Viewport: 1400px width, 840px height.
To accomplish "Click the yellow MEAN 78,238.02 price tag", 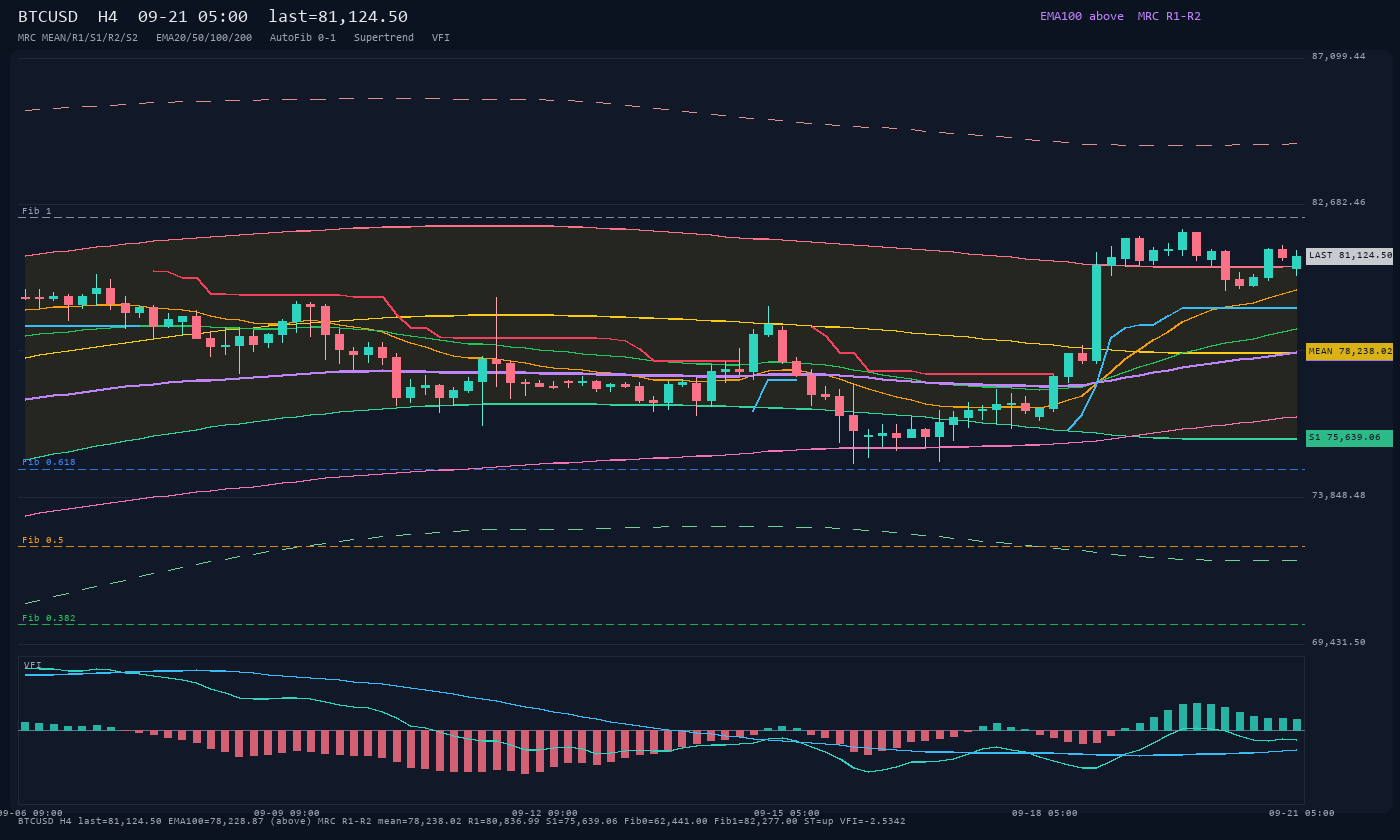I will 1349,352.
